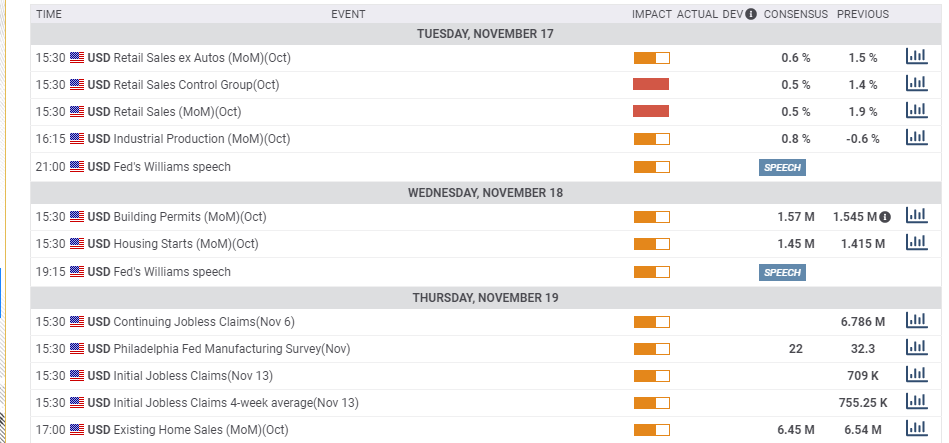949x443 pixels.
Task: Open chart icon for Housing Starts row
Action: pos(916,242)
